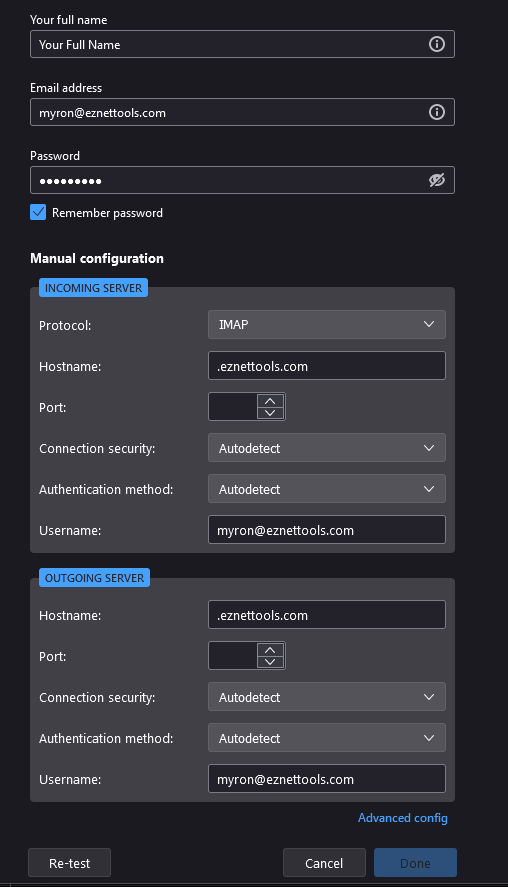Viewport: 508px width, 887px height.
Task: Open incoming Authentication method dropdown
Action: (327, 489)
